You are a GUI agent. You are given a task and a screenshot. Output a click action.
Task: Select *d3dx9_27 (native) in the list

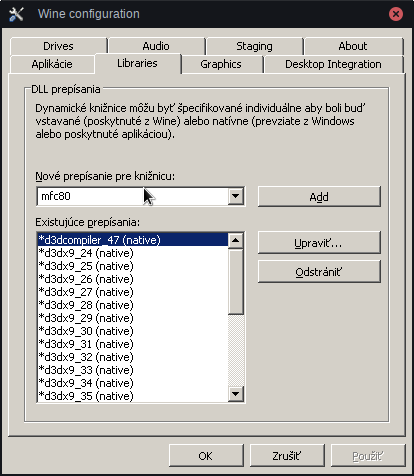coord(133,292)
